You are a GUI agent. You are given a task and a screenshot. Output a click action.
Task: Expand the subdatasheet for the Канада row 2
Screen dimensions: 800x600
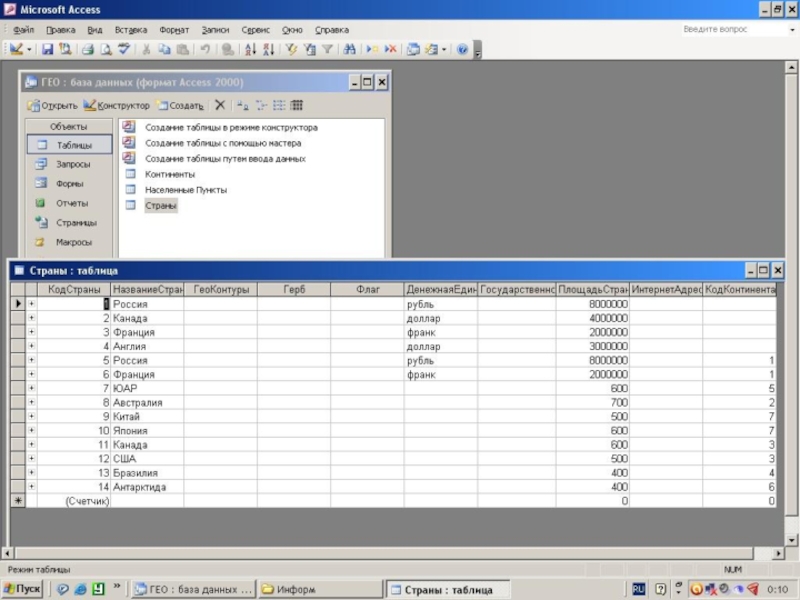(31, 319)
